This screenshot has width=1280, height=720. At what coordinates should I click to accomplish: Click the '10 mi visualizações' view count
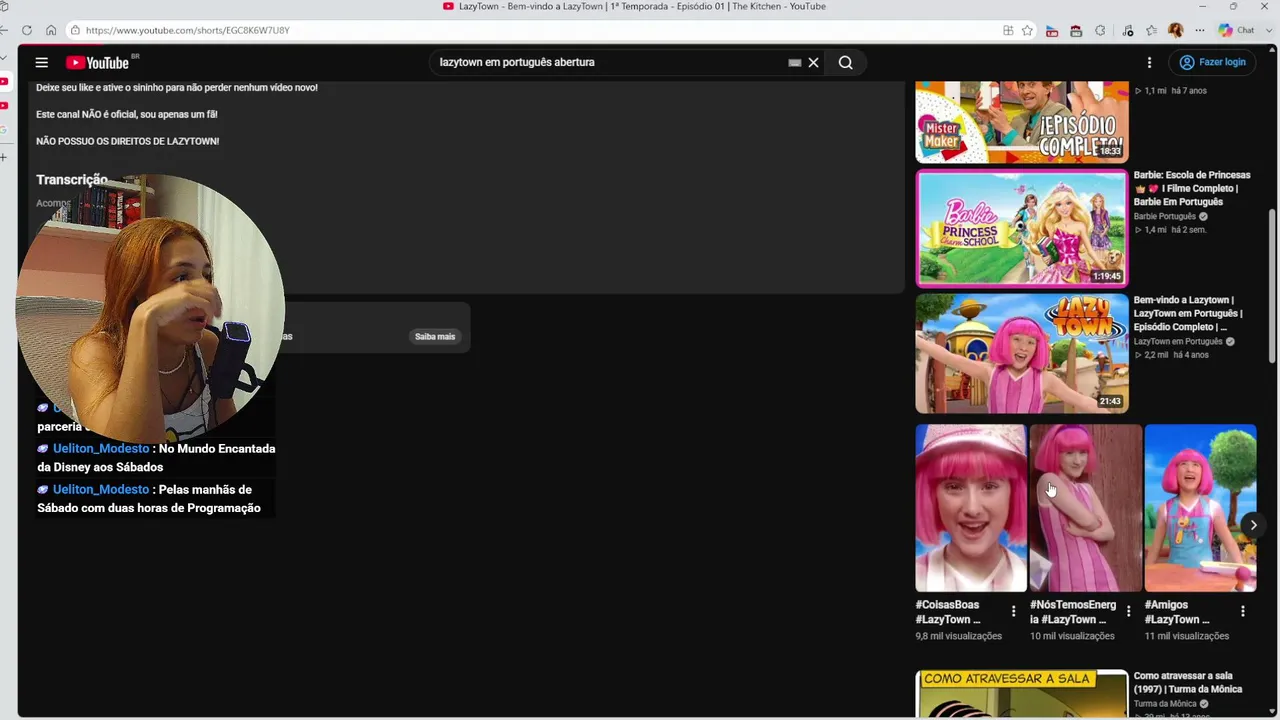pyautogui.click(x=1072, y=636)
